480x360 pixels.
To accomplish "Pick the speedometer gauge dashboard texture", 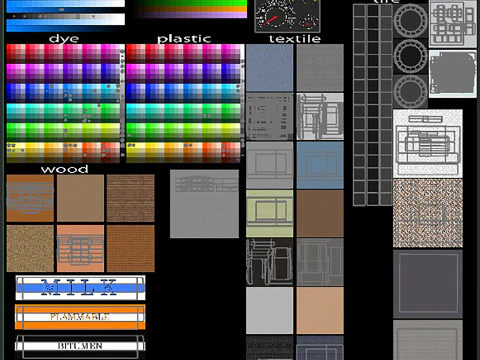I will [287, 16].
